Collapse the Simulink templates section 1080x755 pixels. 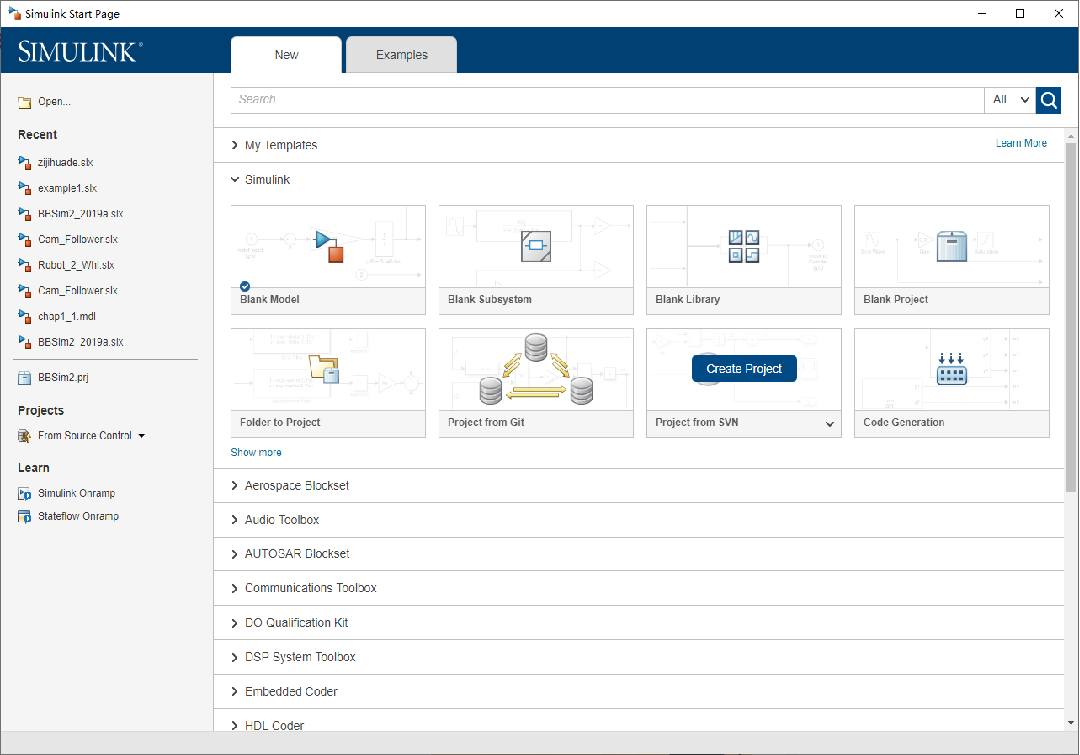point(234,180)
